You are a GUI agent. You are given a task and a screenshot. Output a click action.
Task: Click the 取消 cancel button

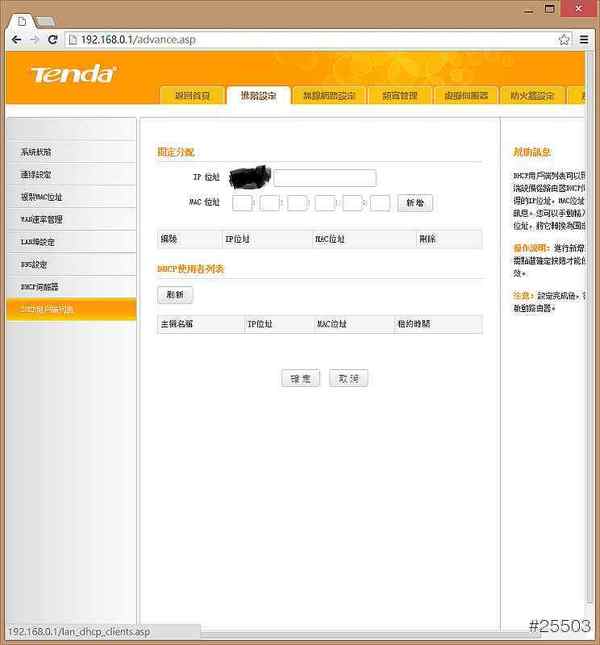coord(348,378)
